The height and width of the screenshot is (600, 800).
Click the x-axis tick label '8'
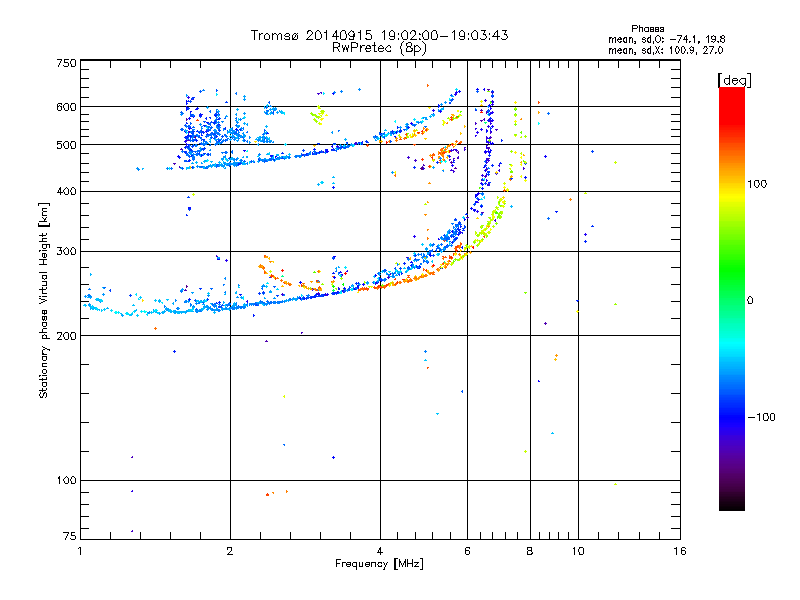530,551
